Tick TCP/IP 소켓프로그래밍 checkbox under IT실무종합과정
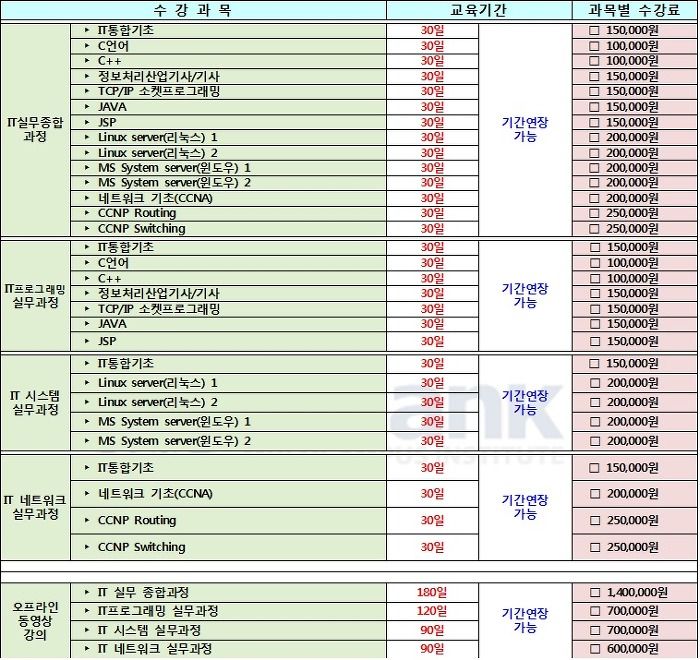 coord(594,92)
